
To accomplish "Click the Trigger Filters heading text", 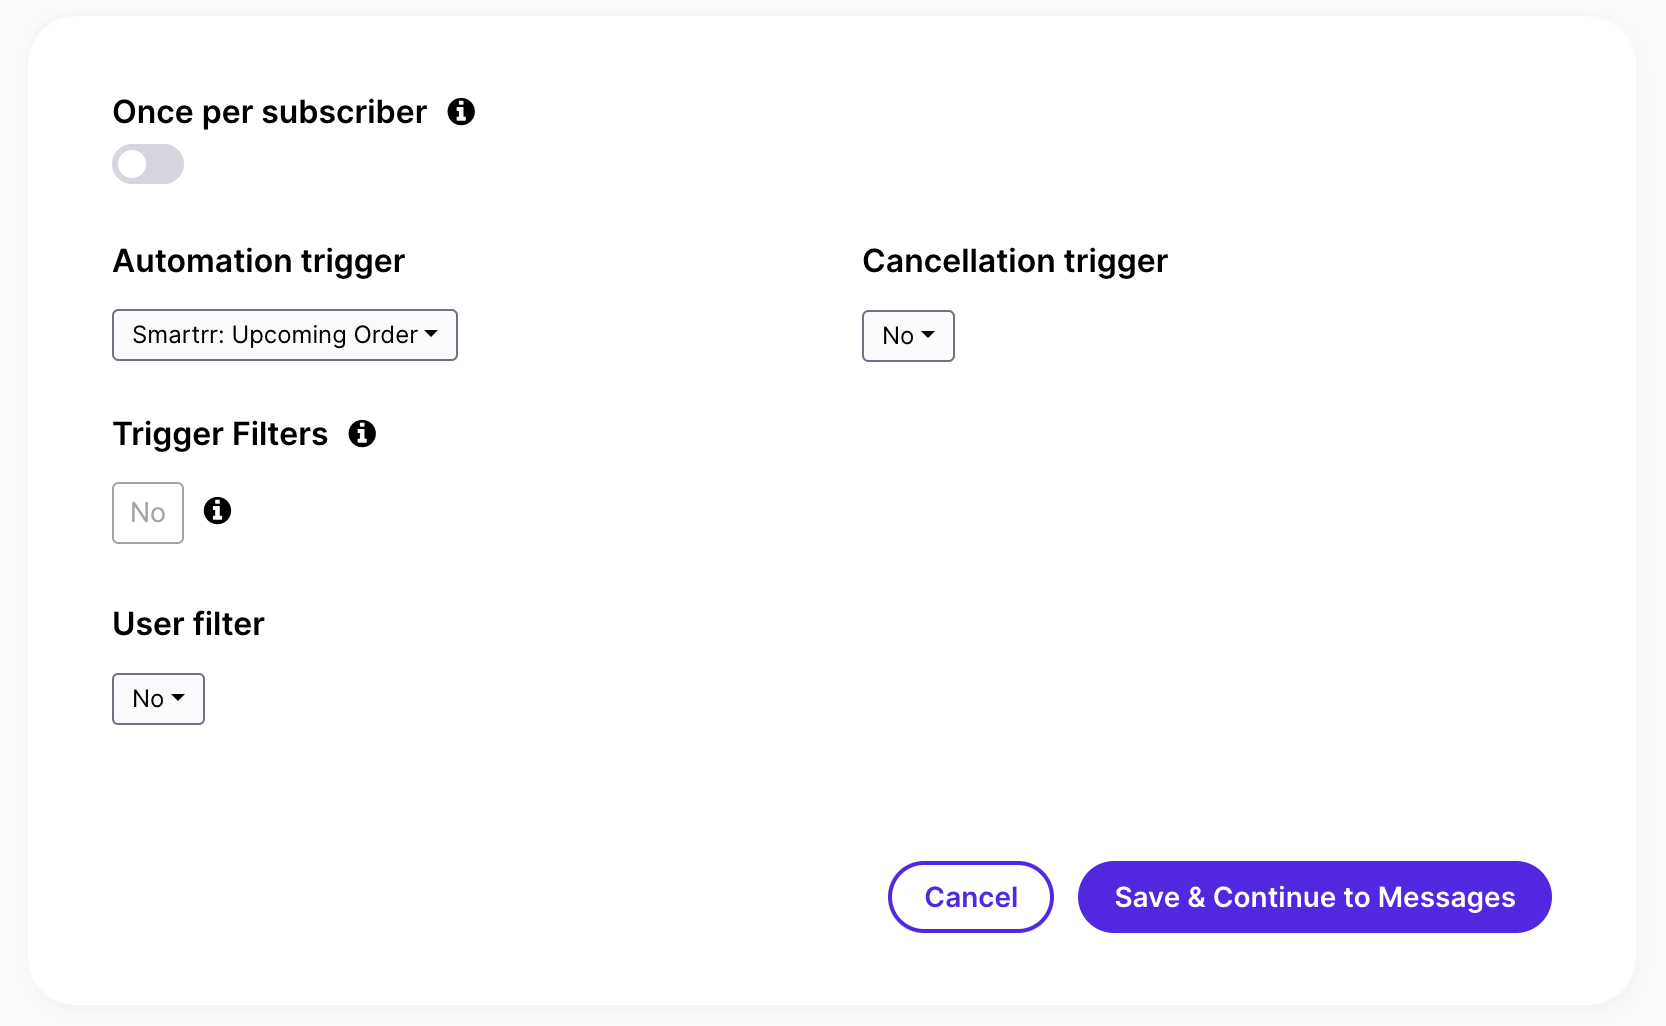I will pyautogui.click(x=220, y=434).
